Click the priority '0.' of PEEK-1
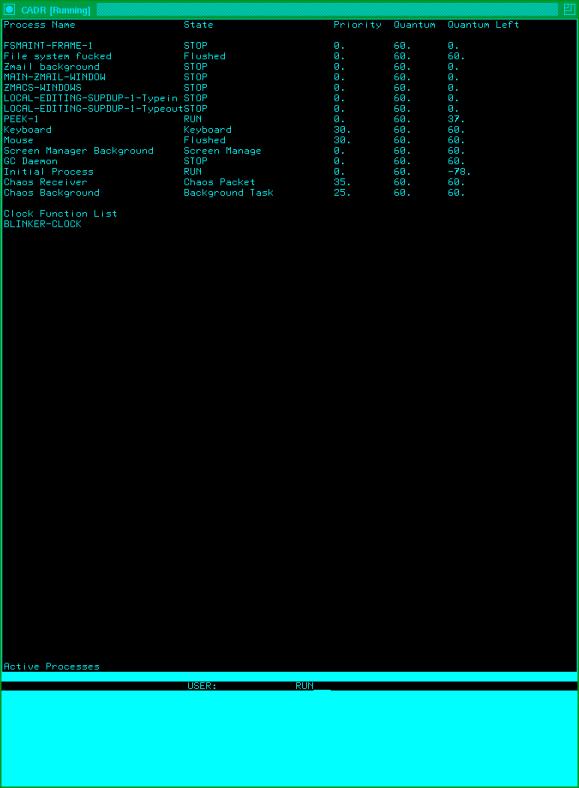 tap(339, 119)
